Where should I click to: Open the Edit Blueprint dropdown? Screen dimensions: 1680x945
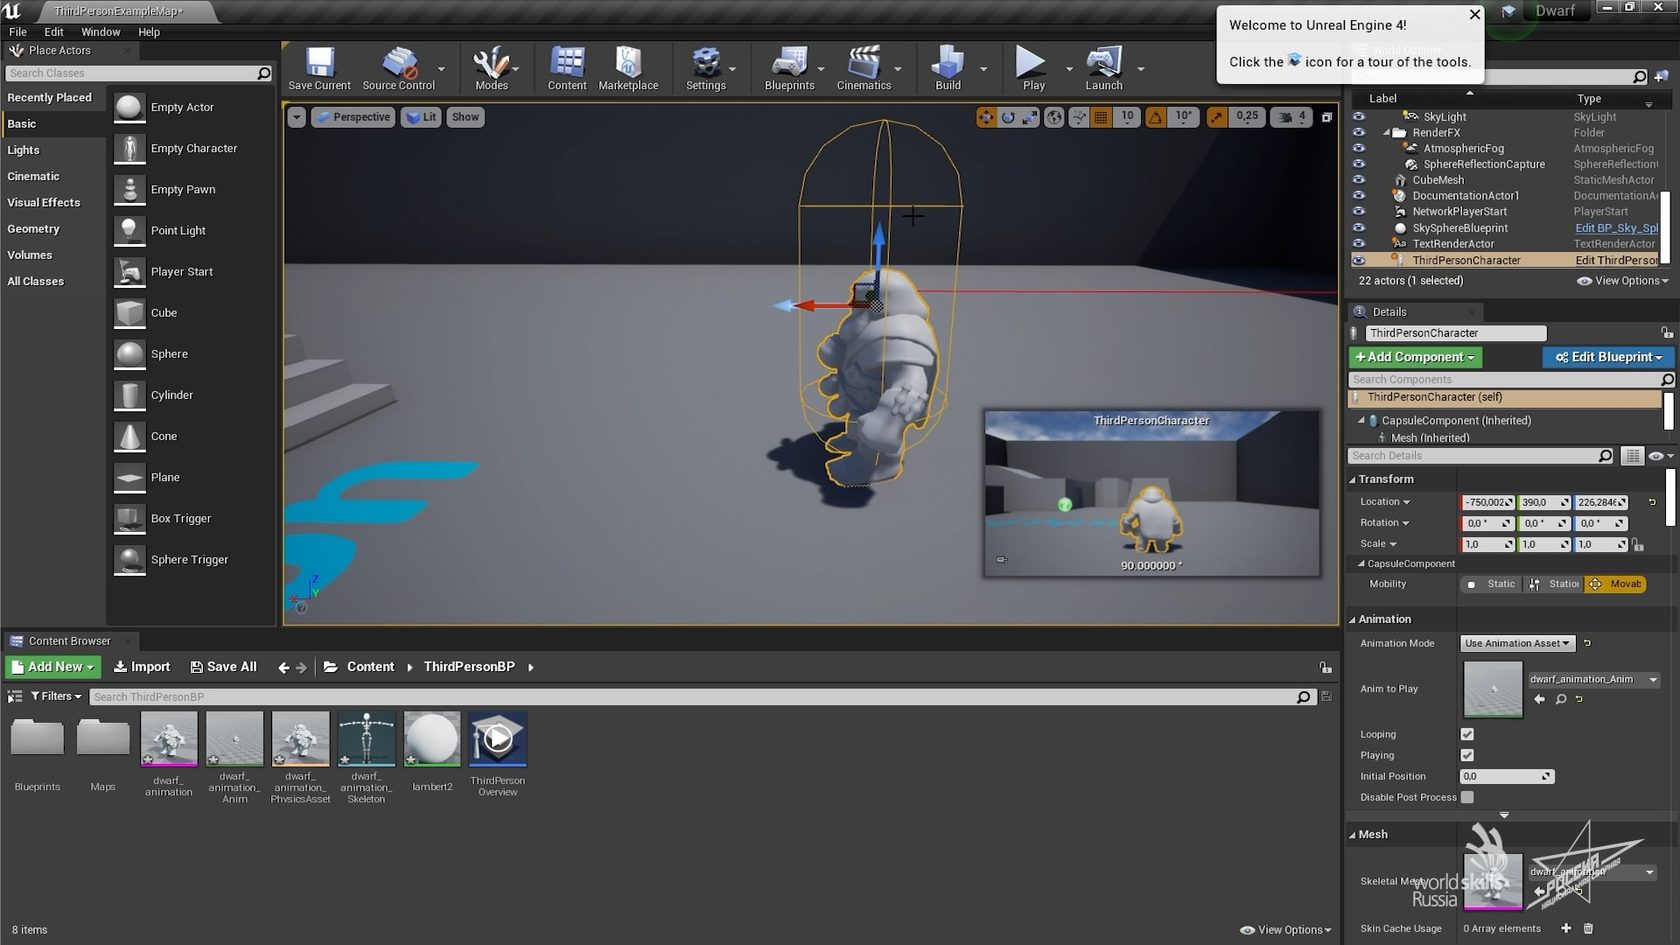[1608, 357]
